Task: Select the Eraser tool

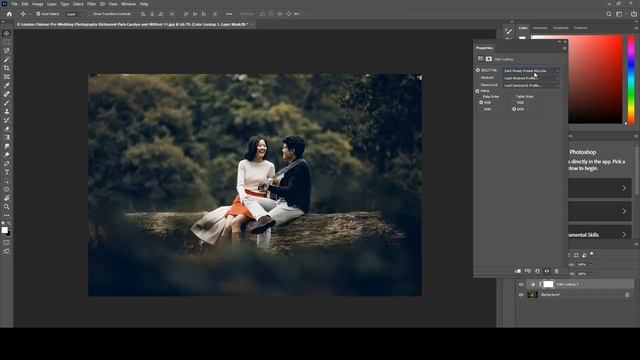Action: (x=7, y=129)
